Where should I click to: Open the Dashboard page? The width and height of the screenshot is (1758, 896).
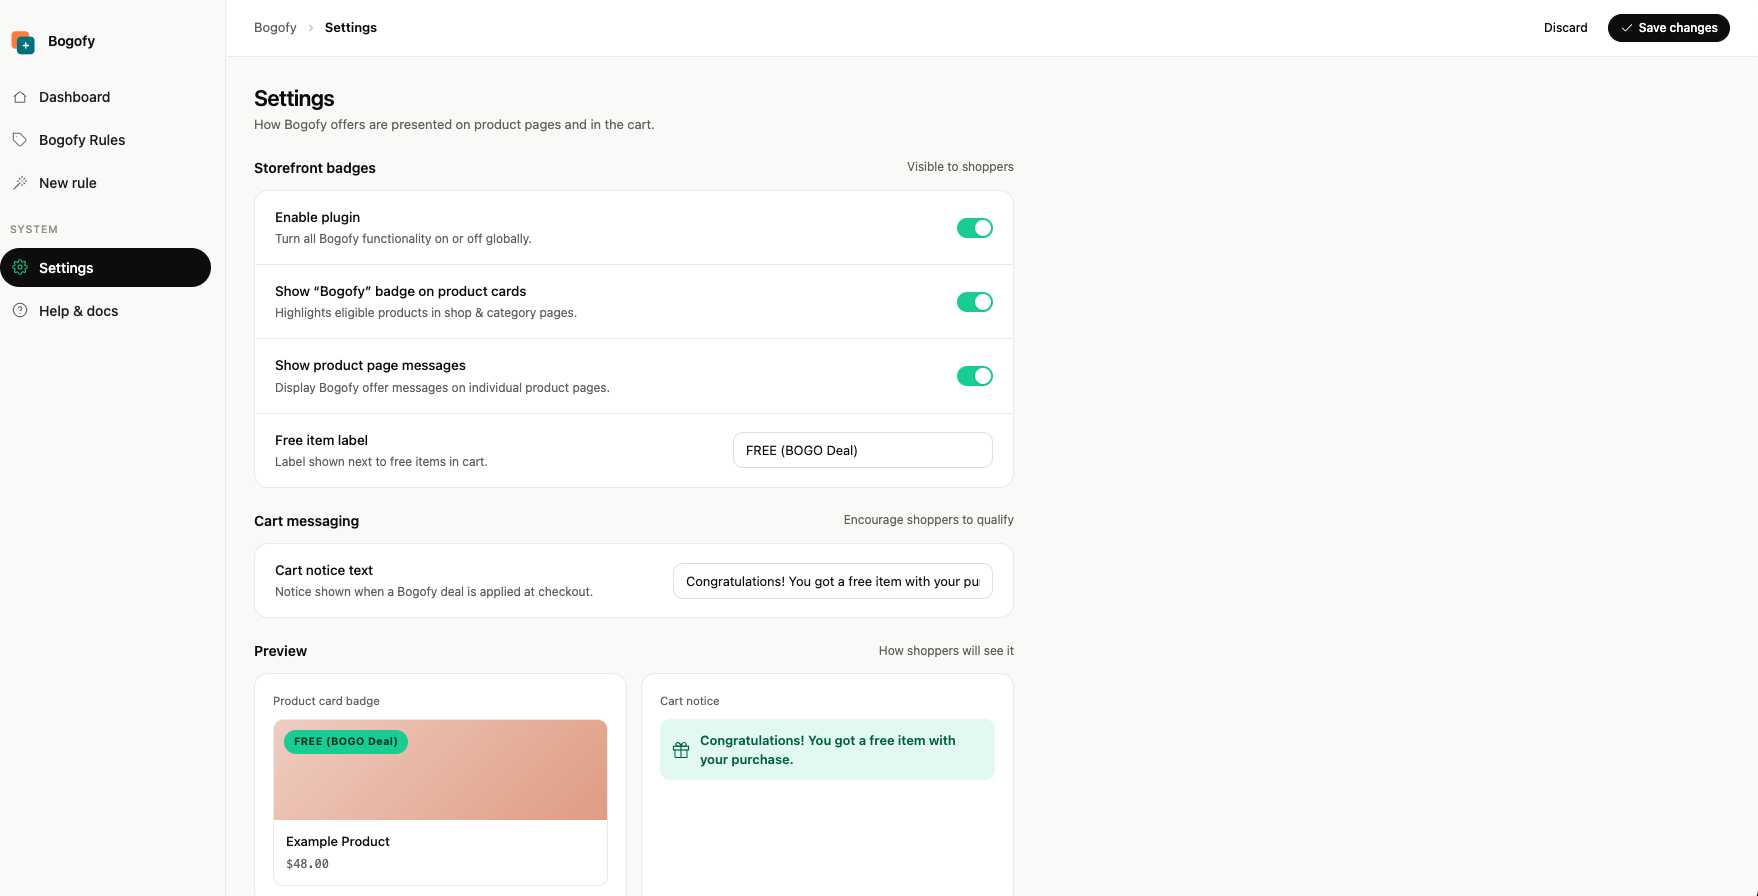(x=105, y=97)
